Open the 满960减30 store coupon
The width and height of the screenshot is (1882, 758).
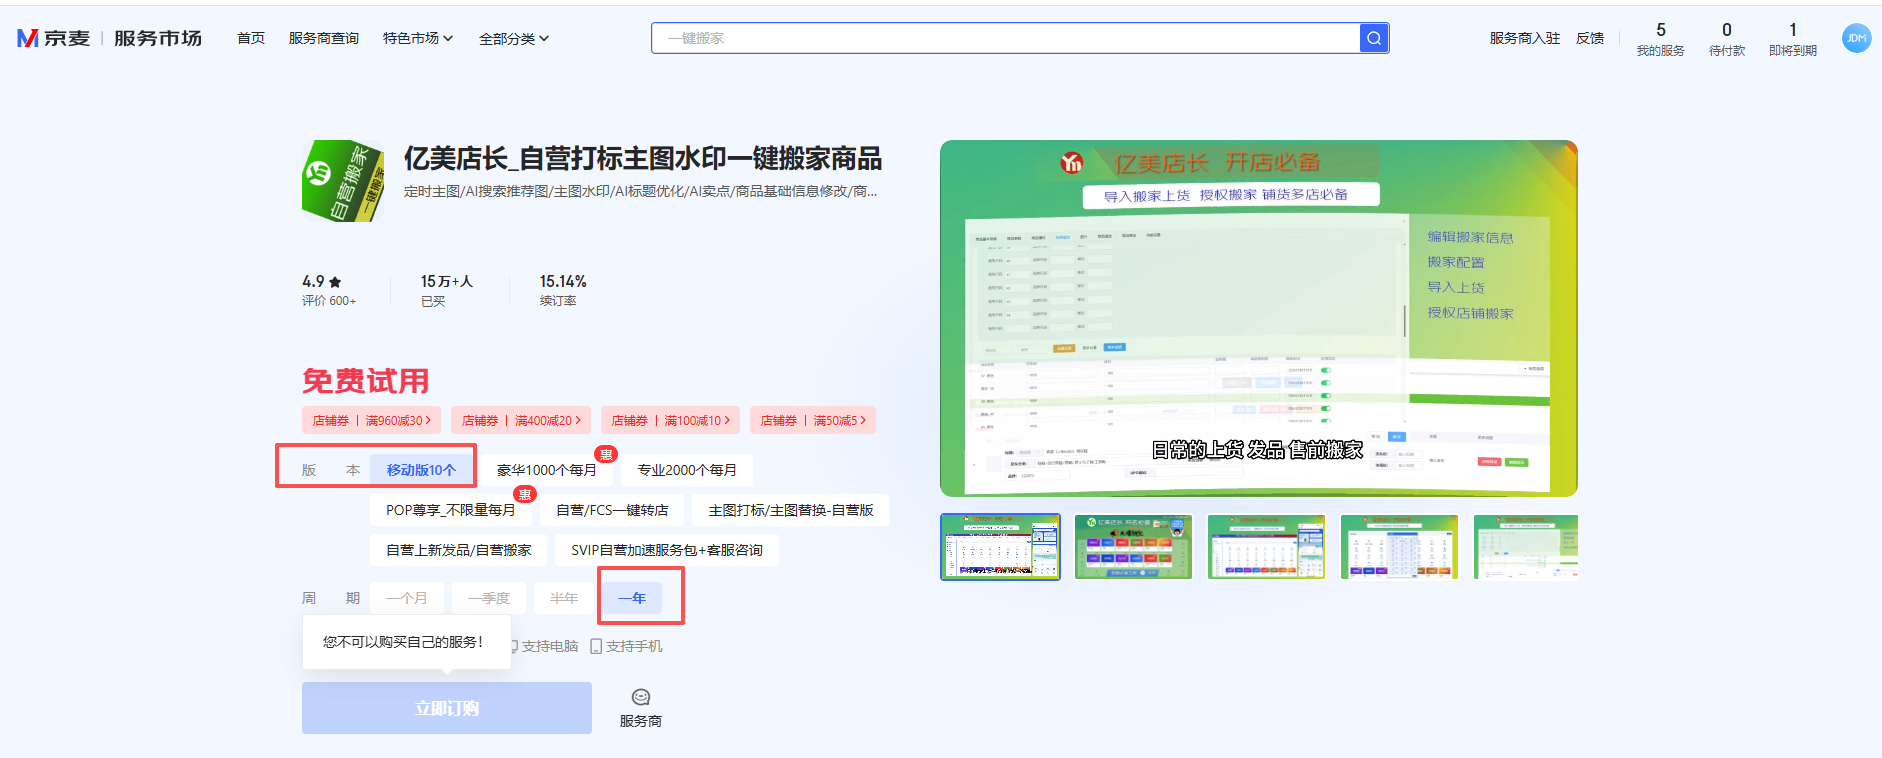point(371,421)
